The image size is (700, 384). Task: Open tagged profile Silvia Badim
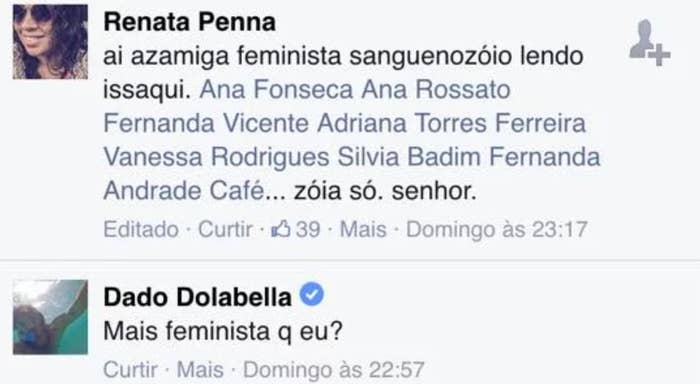(x=409, y=157)
